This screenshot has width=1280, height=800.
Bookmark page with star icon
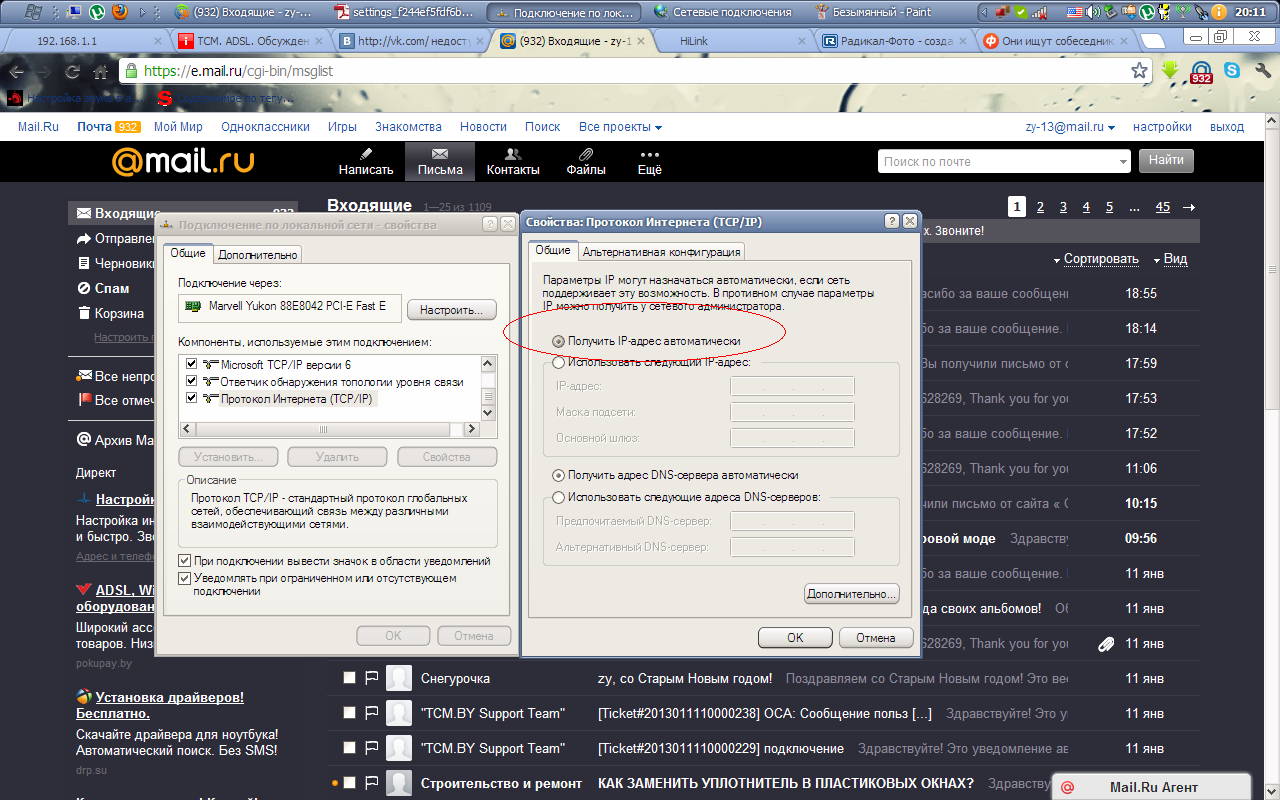pos(1139,71)
